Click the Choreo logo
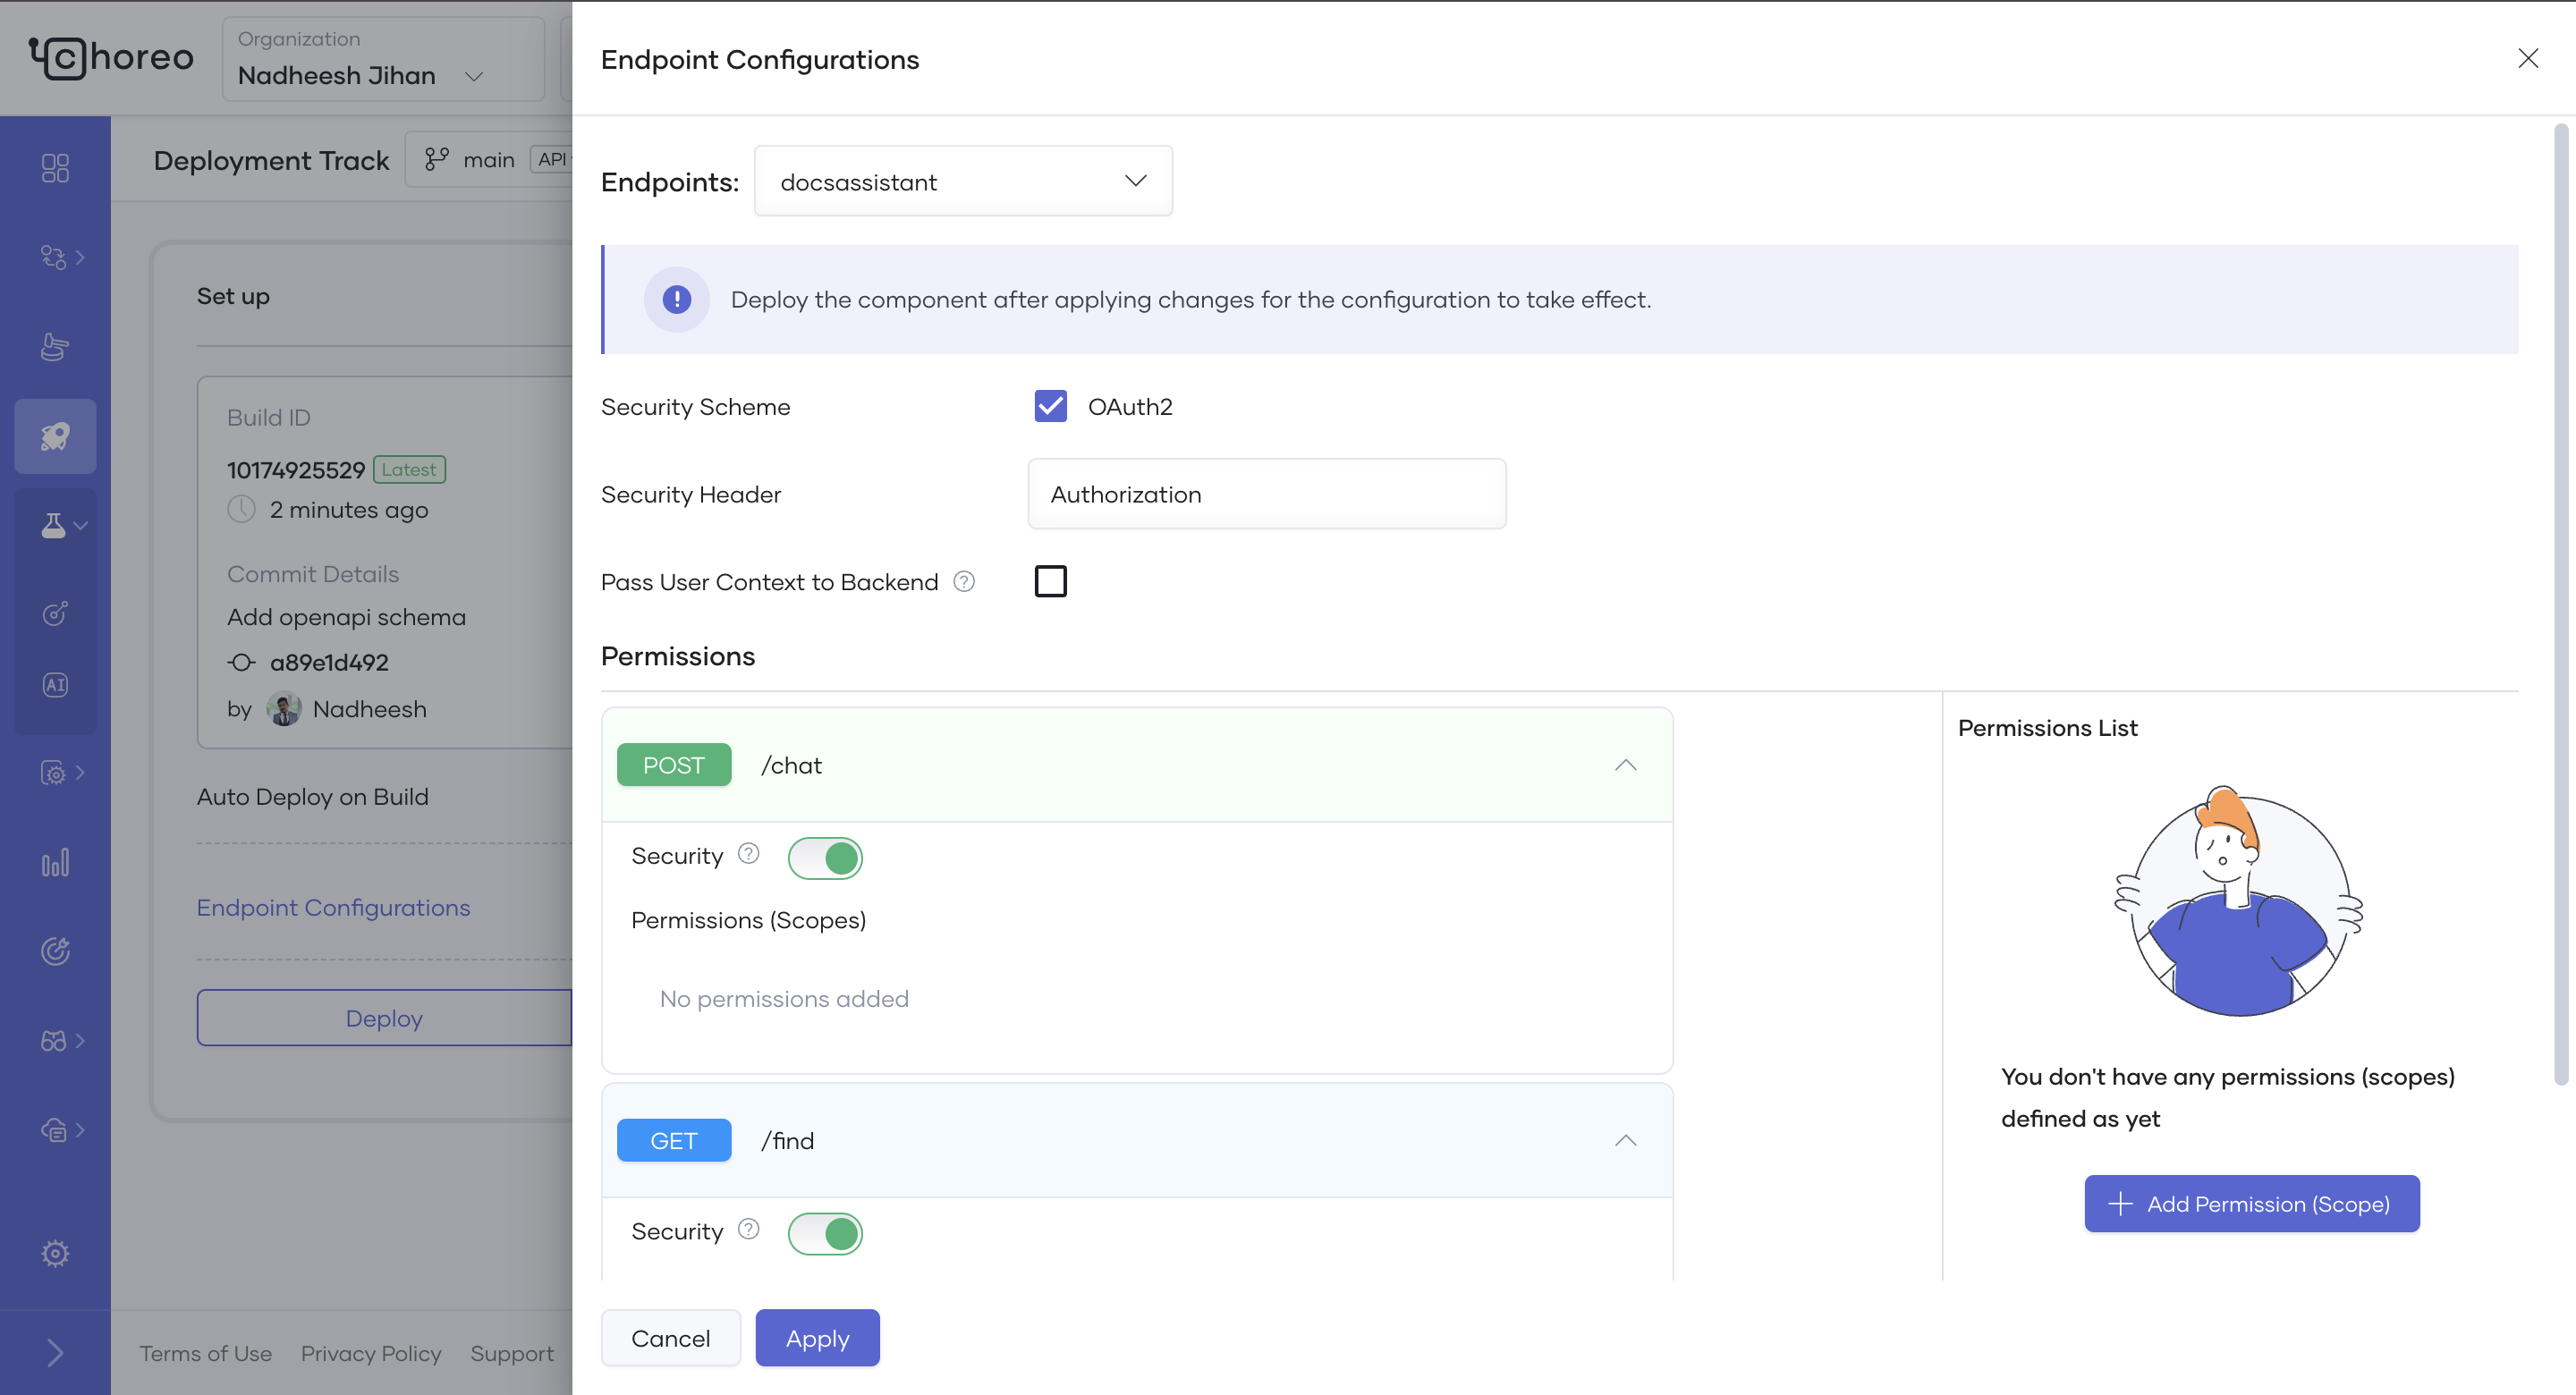2576x1395 pixels. coord(110,57)
